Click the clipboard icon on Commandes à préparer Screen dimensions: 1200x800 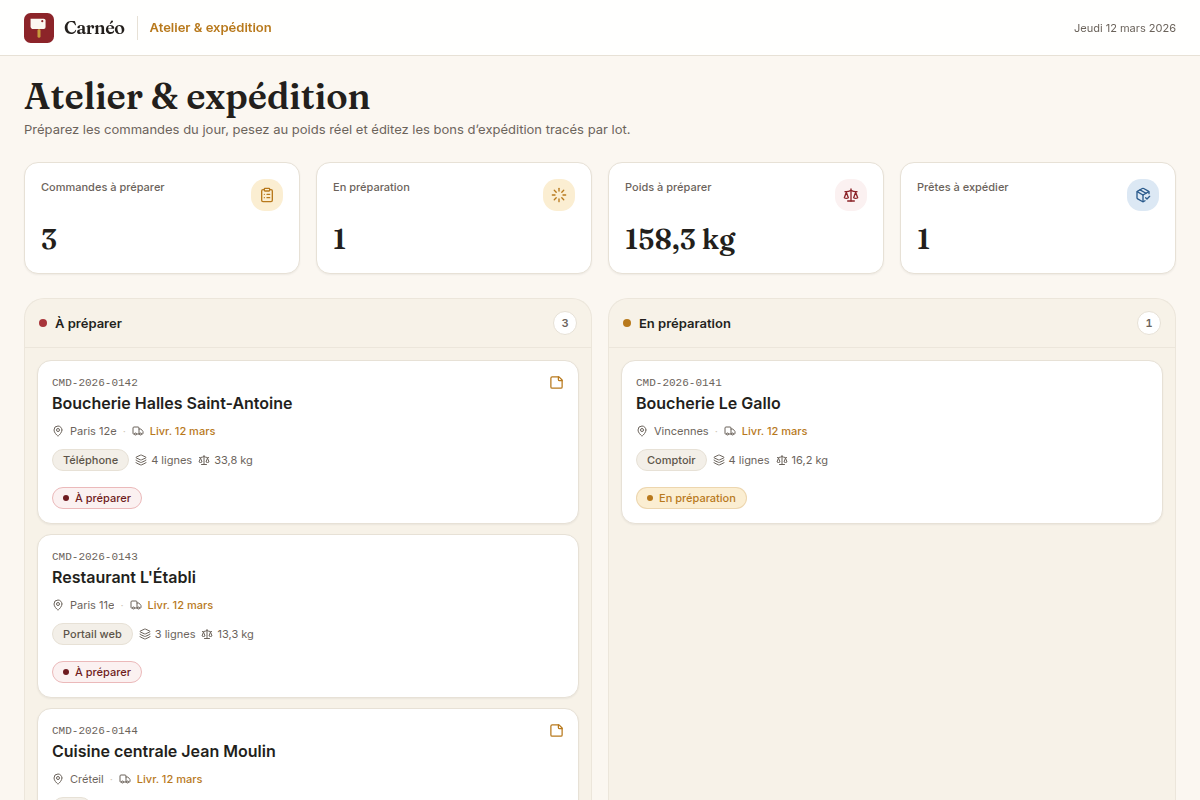pos(267,195)
